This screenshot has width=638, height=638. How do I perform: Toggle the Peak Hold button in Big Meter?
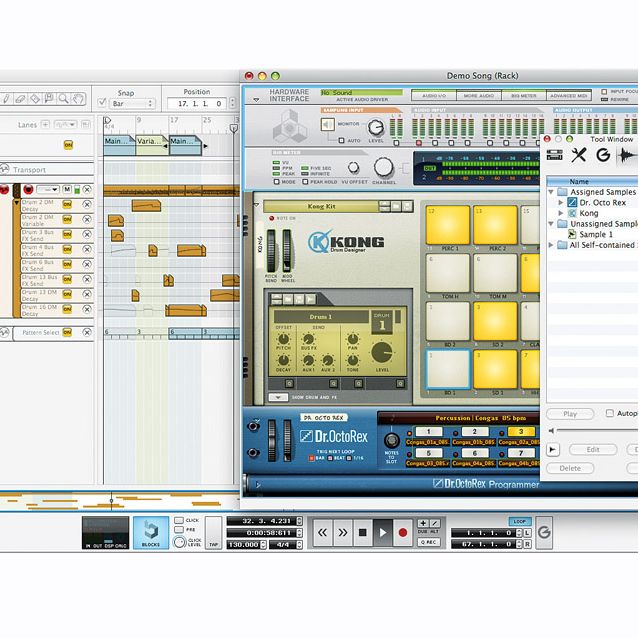[305, 182]
